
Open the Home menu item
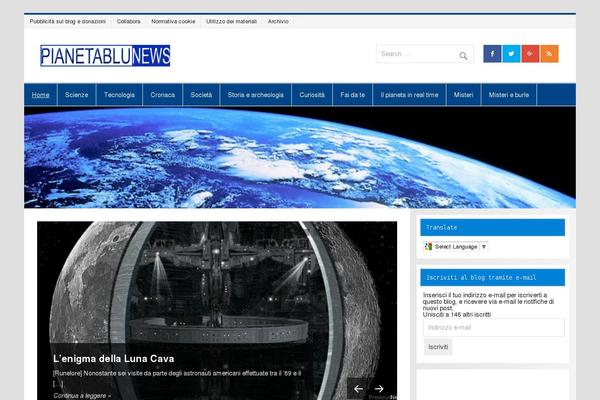(41, 95)
